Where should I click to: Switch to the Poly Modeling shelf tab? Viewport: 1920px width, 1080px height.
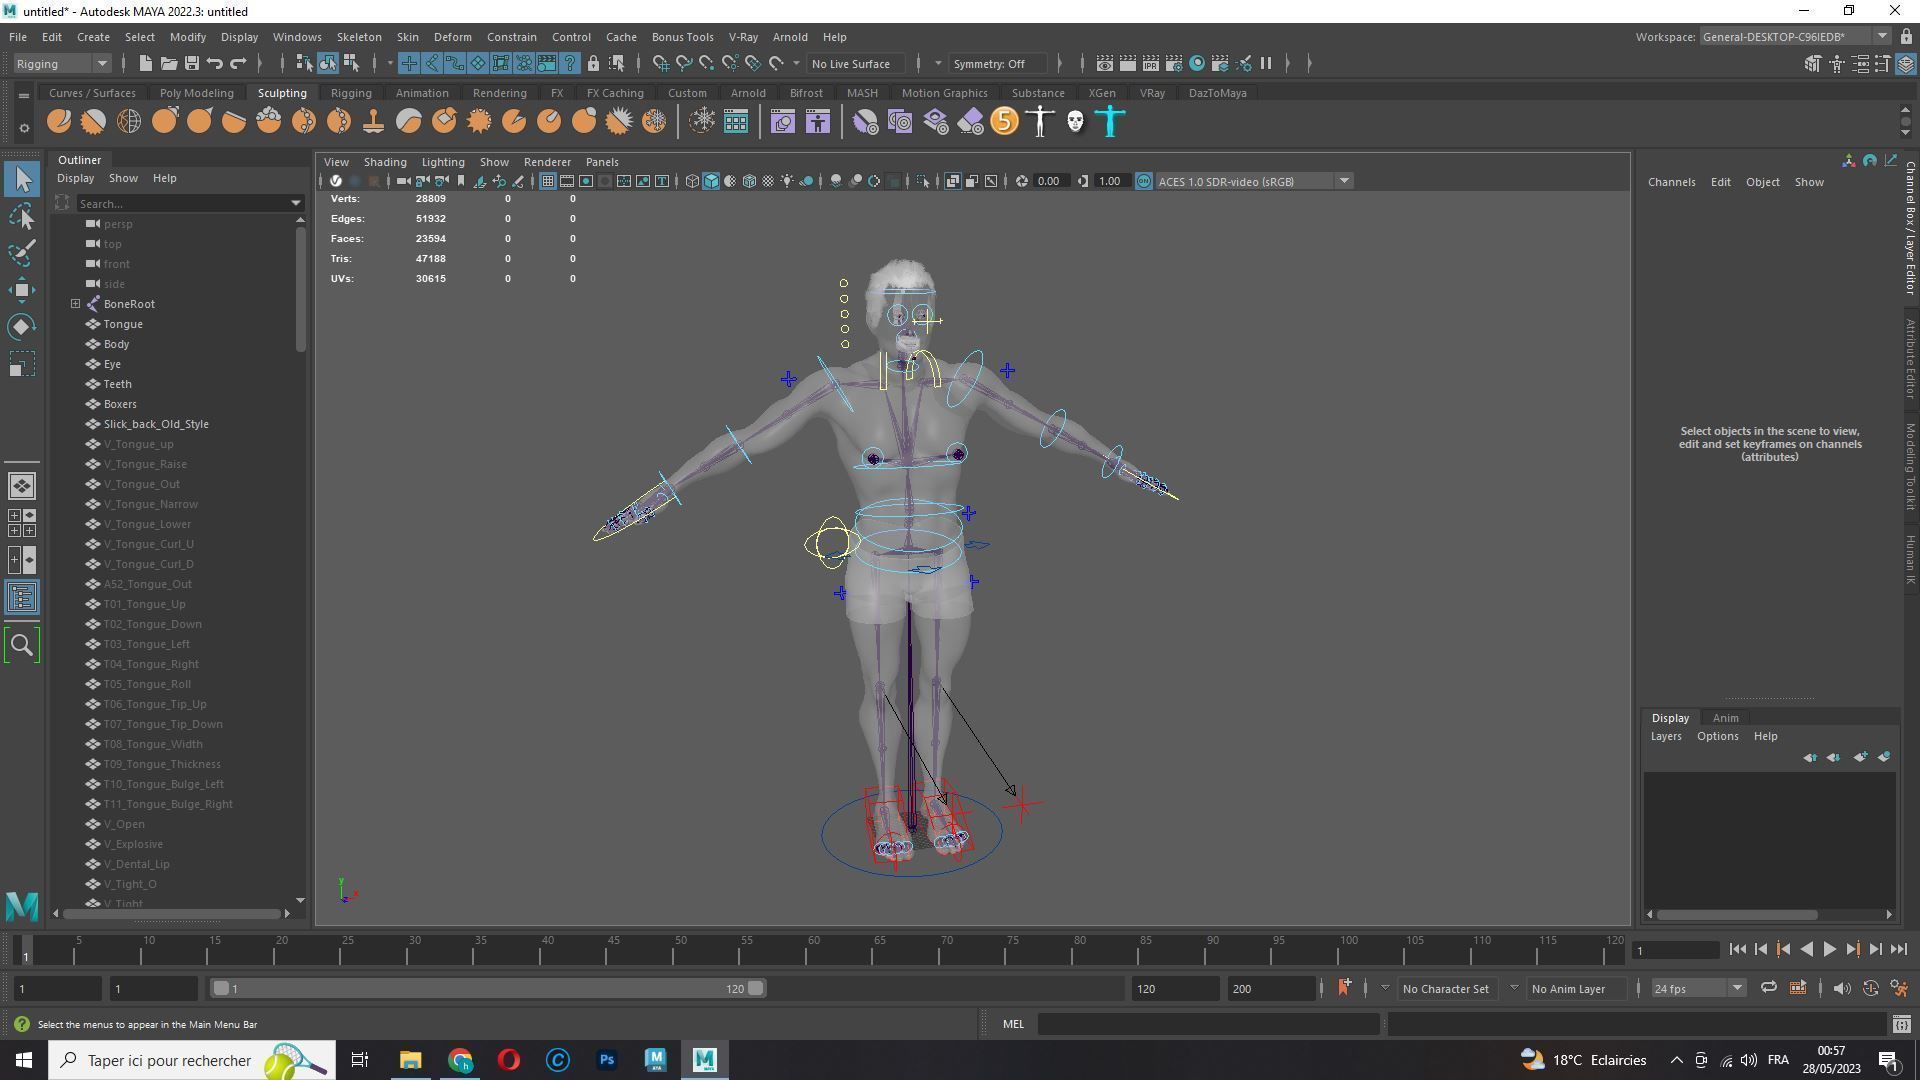click(196, 93)
